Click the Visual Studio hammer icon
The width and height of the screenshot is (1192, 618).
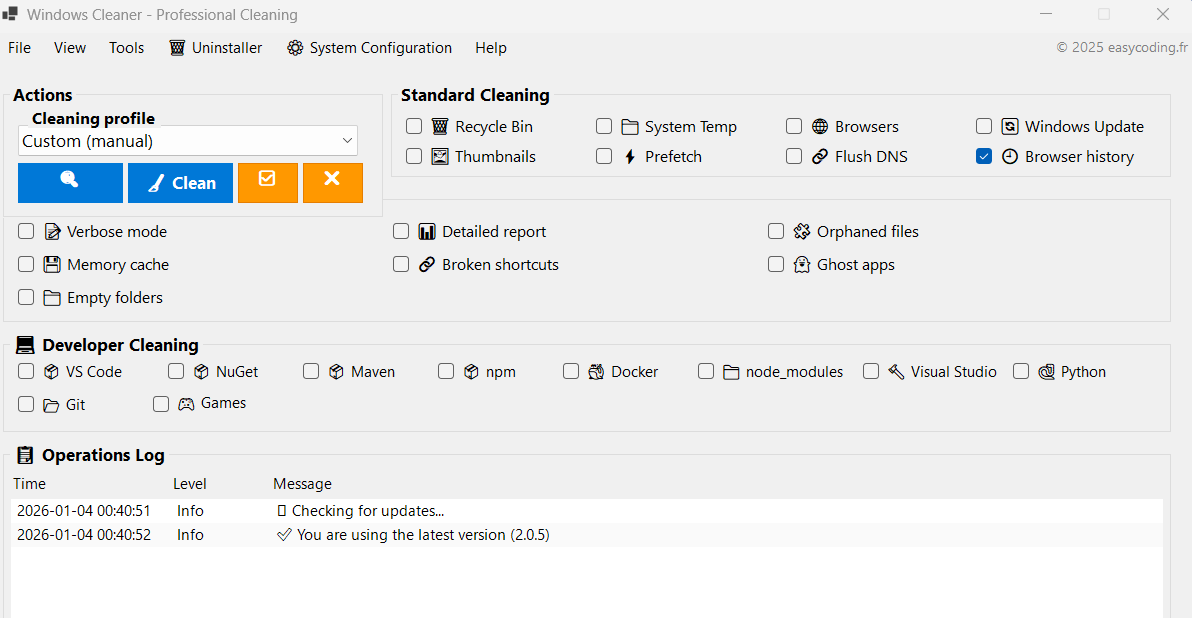(896, 372)
